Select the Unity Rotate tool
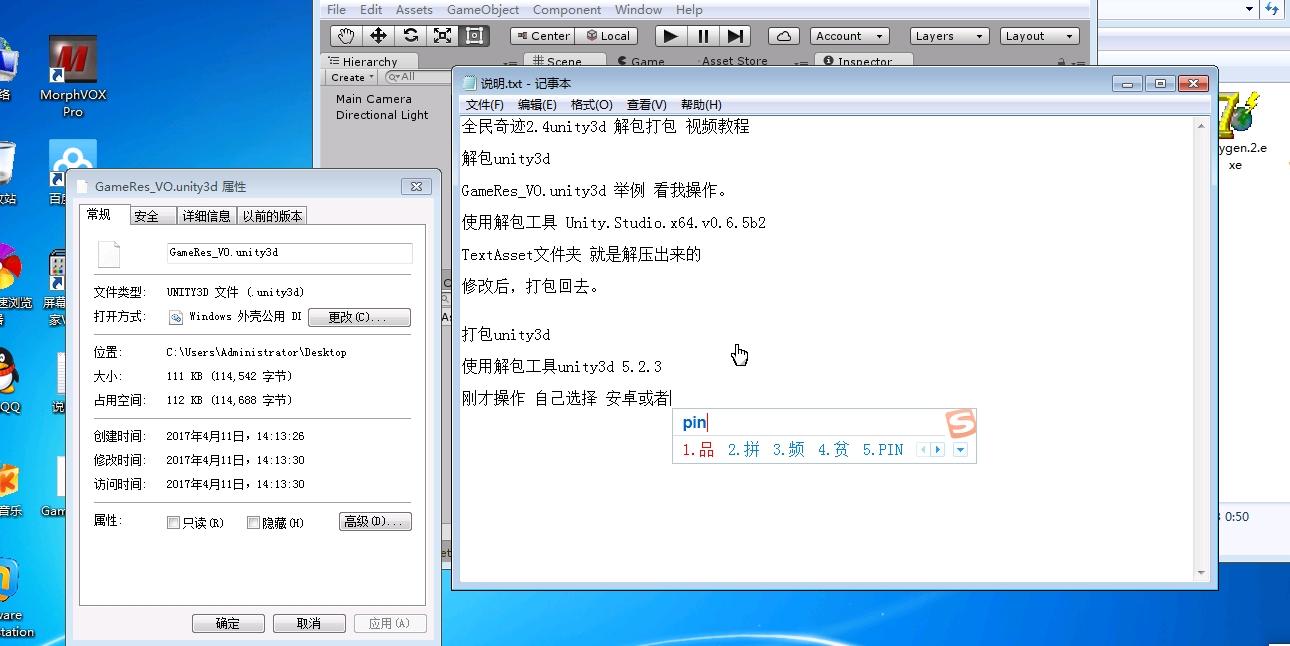 point(410,36)
